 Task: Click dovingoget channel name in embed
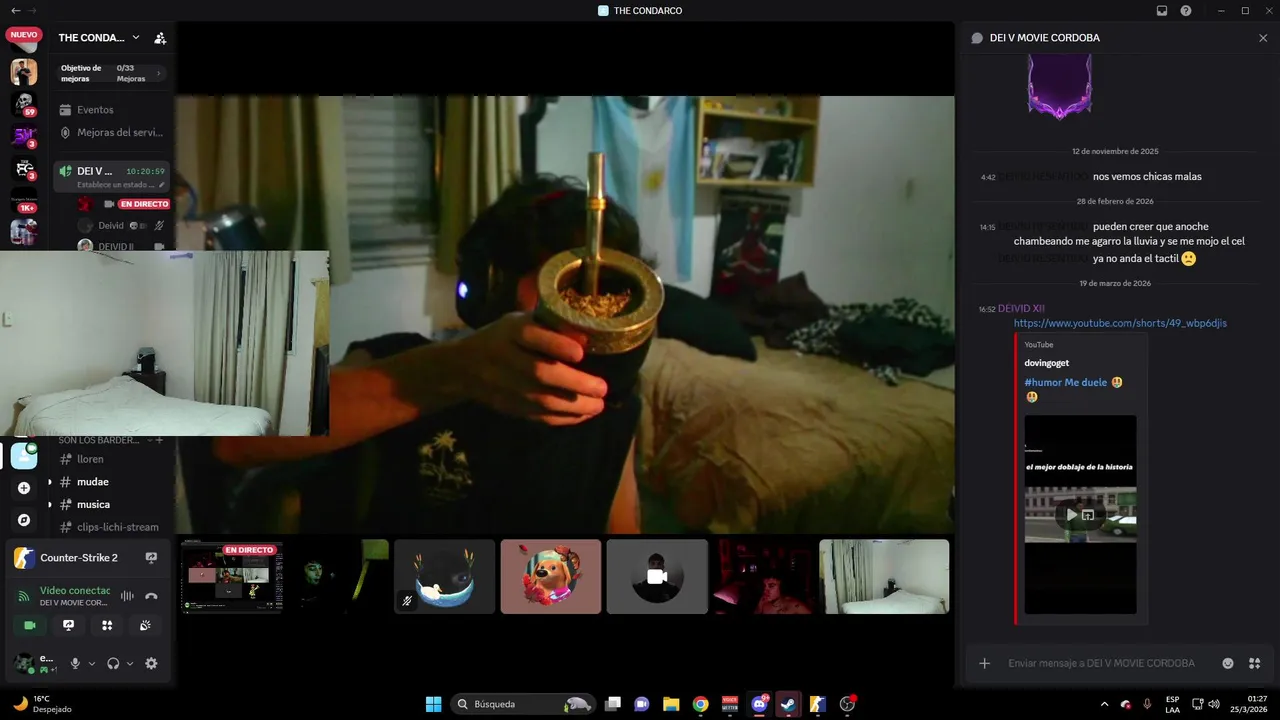click(1046, 363)
